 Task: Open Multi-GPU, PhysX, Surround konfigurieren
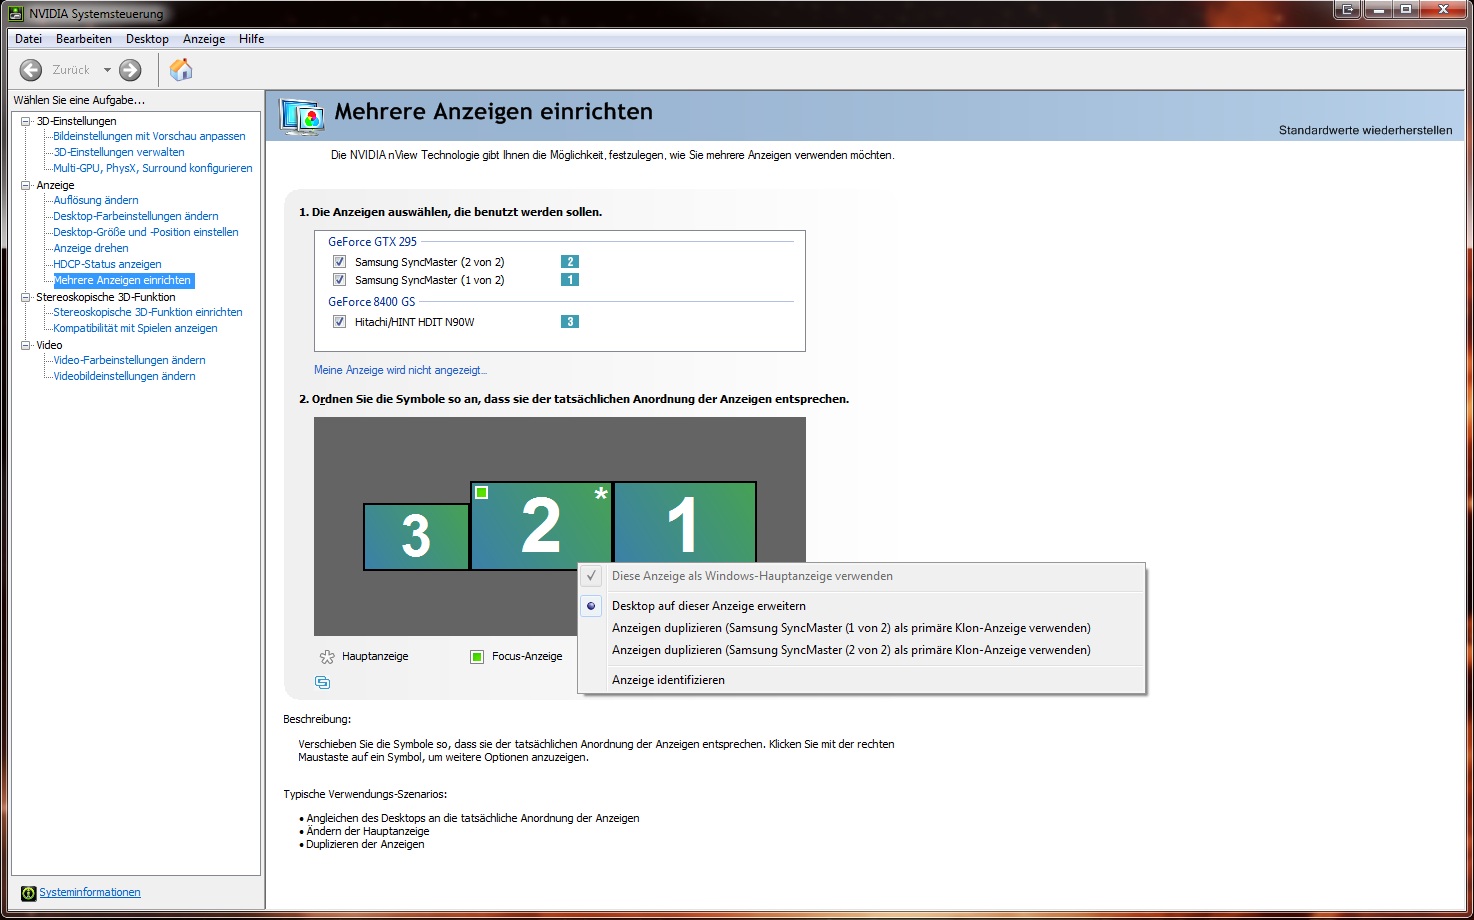pyautogui.click(x=153, y=168)
